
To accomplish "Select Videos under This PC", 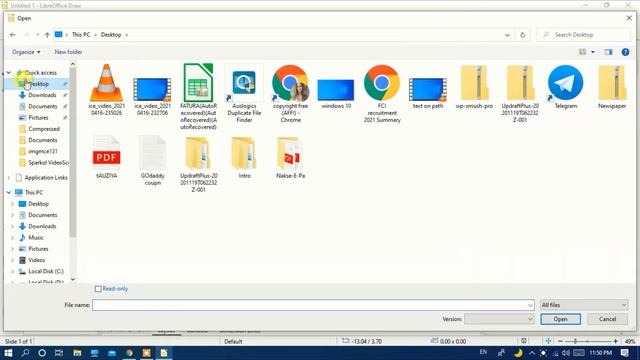I will click(36, 260).
